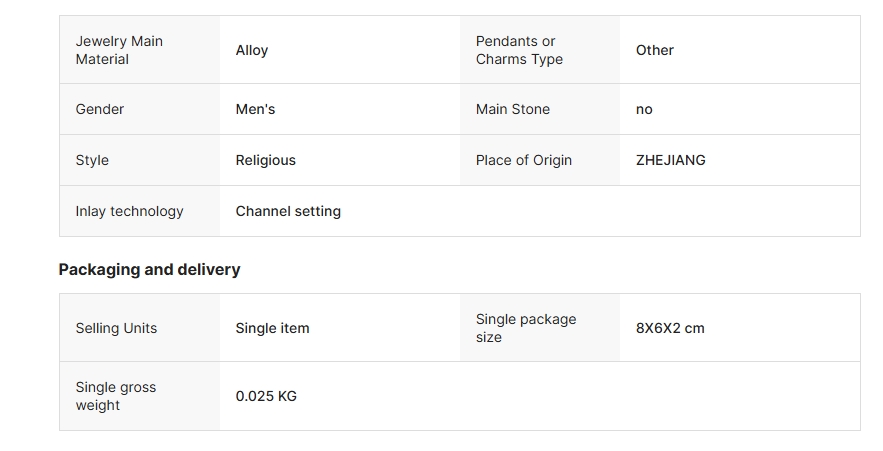The height and width of the screenshot is (451, 883).
Task: Click the "Main Stone" label cell
Action: [513, 109]
